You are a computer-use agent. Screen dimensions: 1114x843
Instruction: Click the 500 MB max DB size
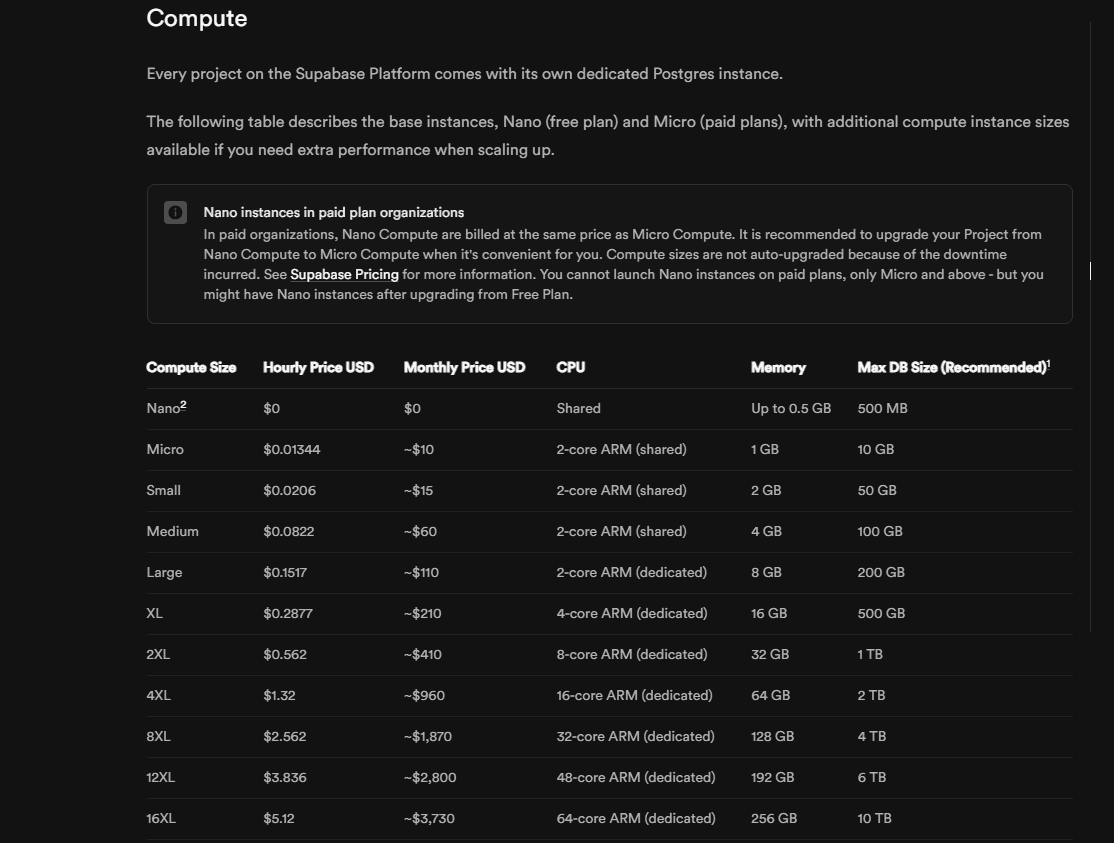[x=882, y=408]
